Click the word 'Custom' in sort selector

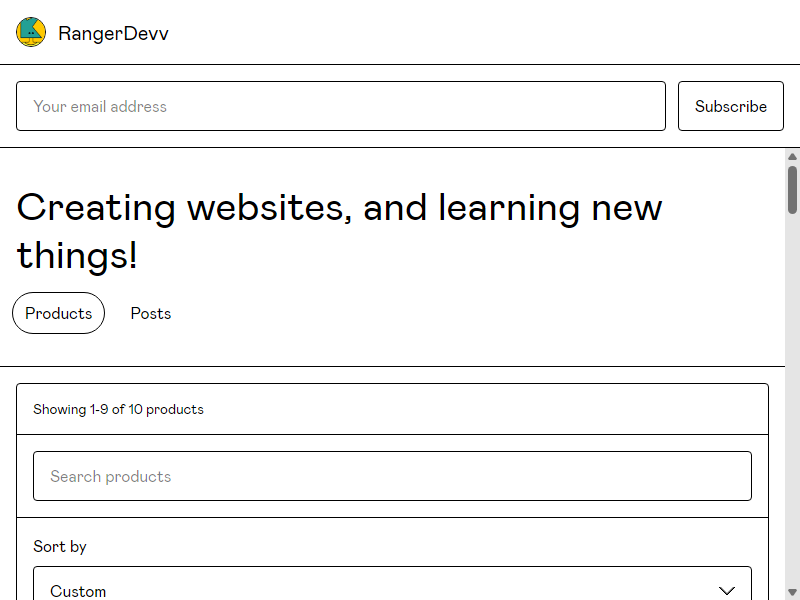(x=78, y=591)
